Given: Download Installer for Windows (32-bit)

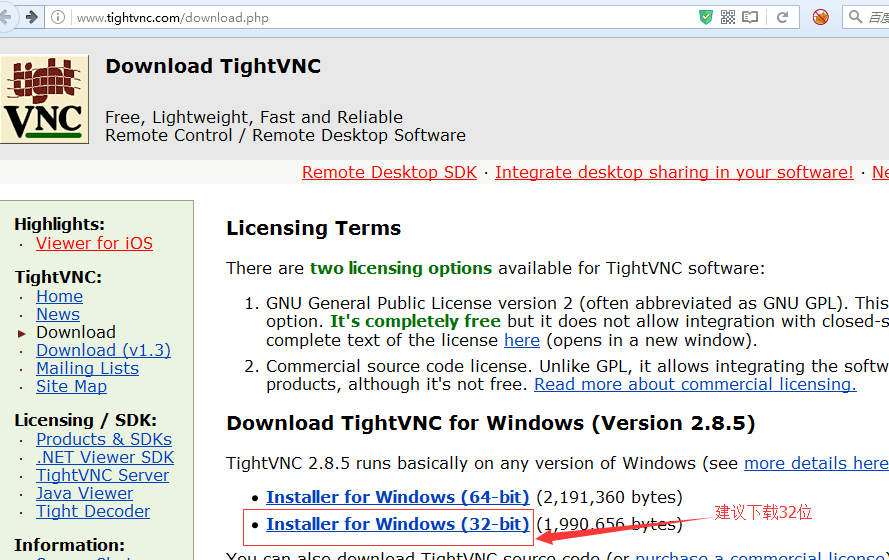Looking at the screenshot, I should 397,524.
